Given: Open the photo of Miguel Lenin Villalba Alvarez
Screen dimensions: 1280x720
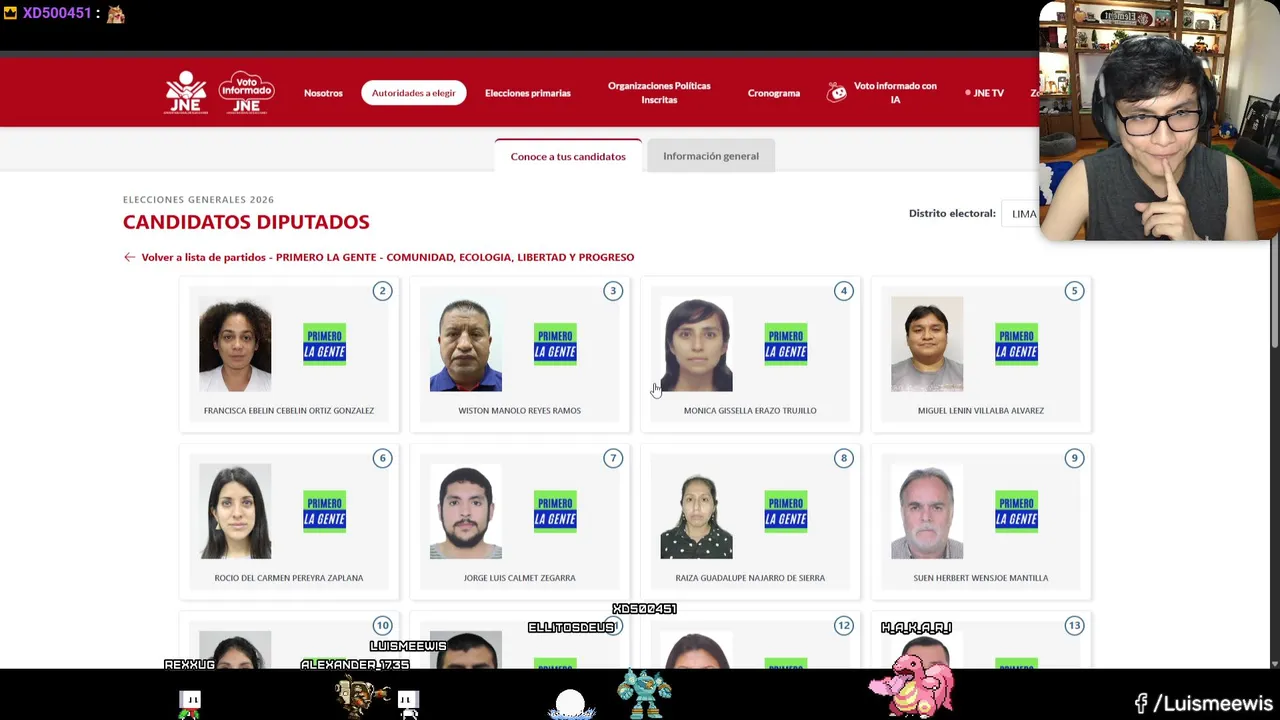Looking at the screenshot, I should click(x=927, y=344).
